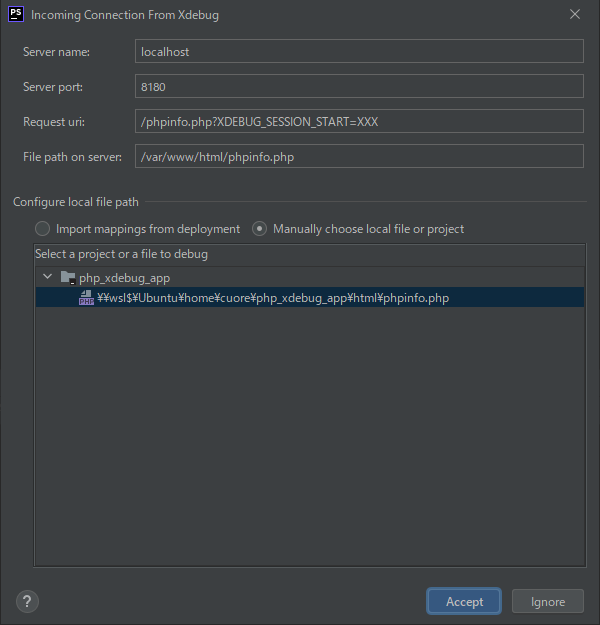Click the php_xdebug_app project folder icon

point(67,277)
